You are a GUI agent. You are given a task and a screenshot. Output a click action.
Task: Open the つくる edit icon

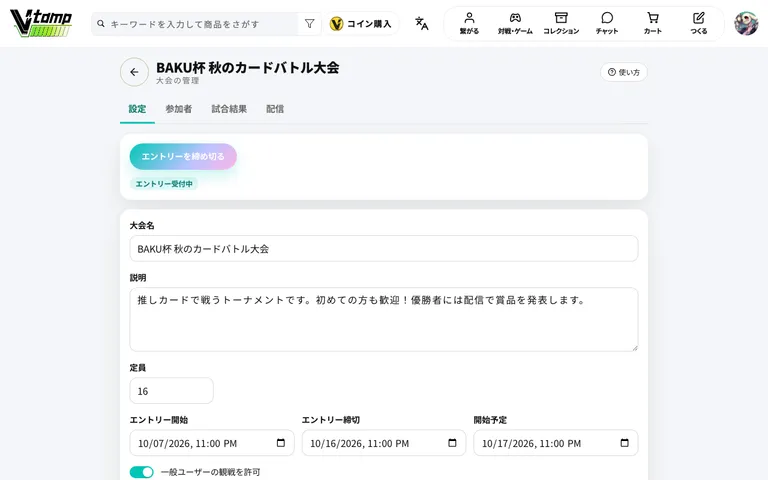[698, 18]
